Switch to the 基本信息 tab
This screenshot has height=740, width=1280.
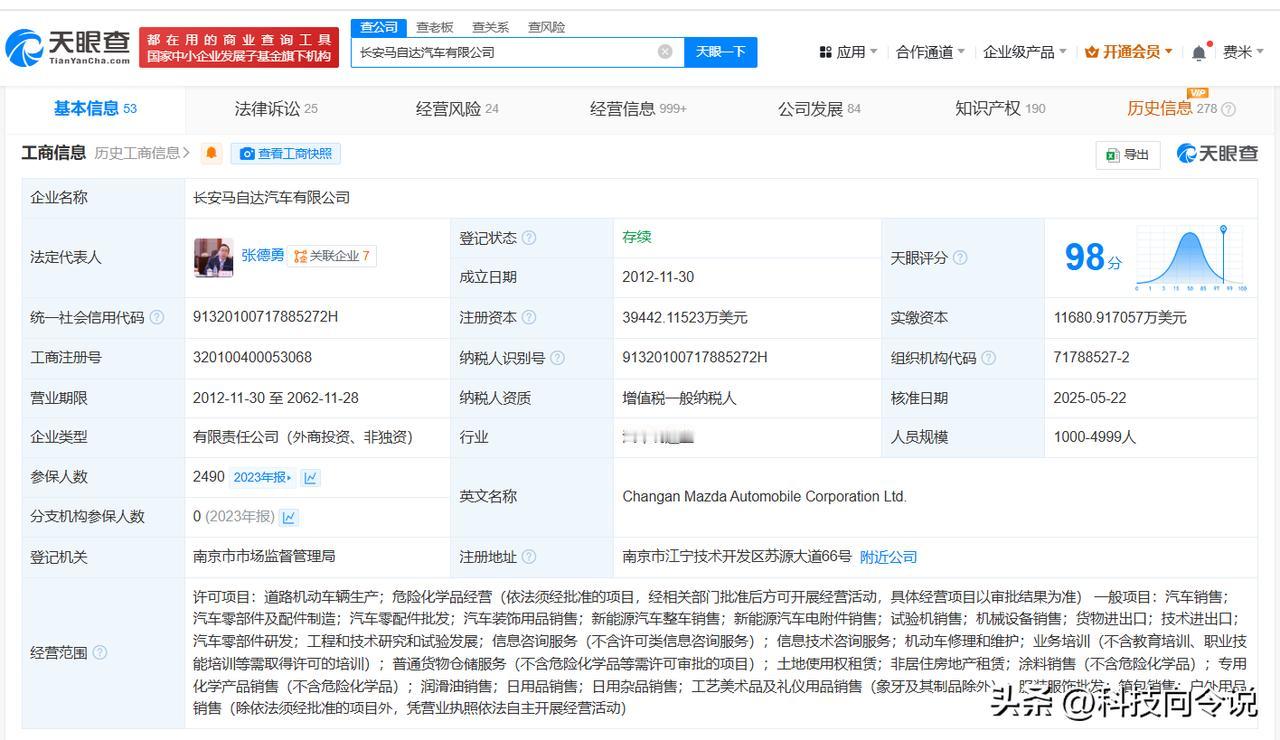(95, 108)
